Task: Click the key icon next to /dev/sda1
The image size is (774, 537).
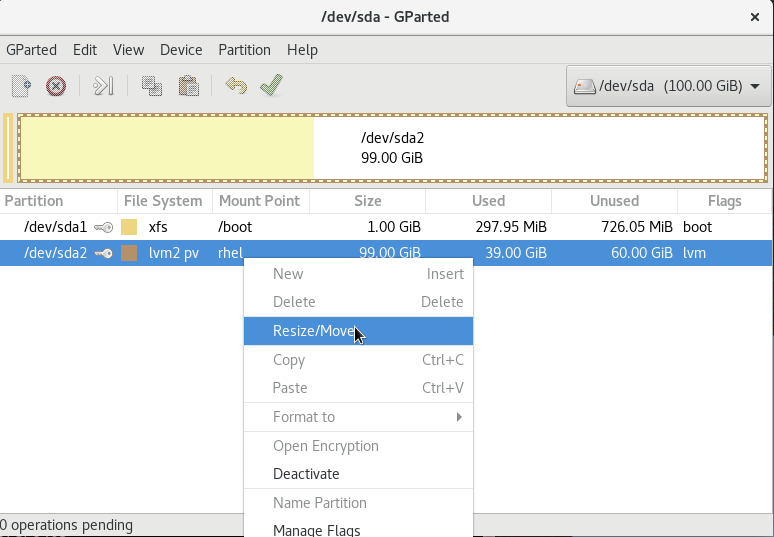Action: click(104, 227)
